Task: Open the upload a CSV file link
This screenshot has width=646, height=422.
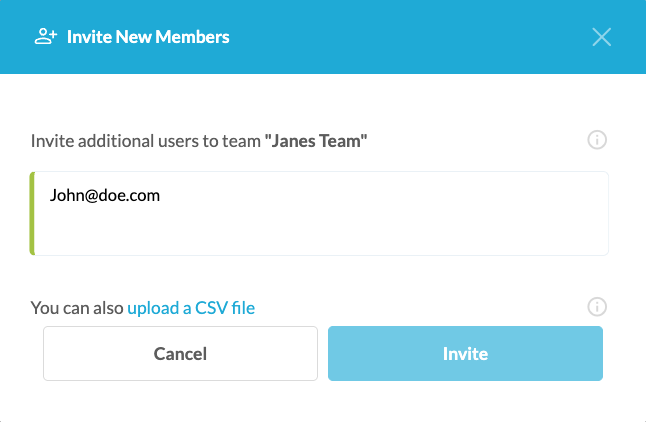Action: point(191,308)
